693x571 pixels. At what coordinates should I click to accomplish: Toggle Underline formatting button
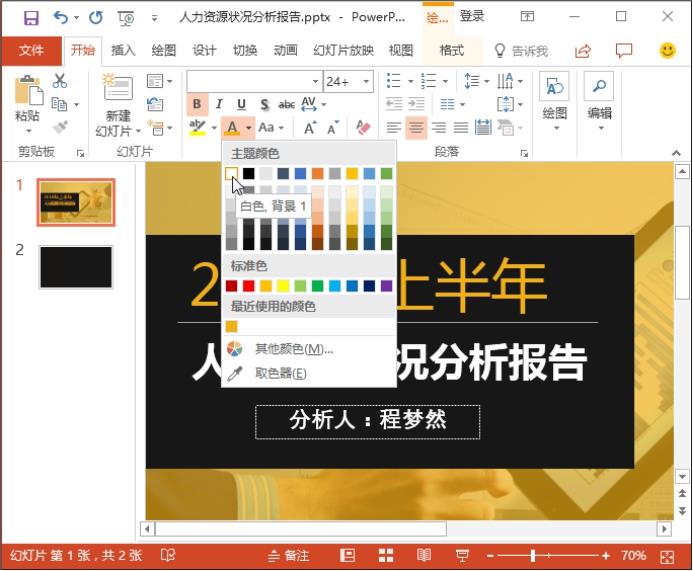[x=241, y=104]
